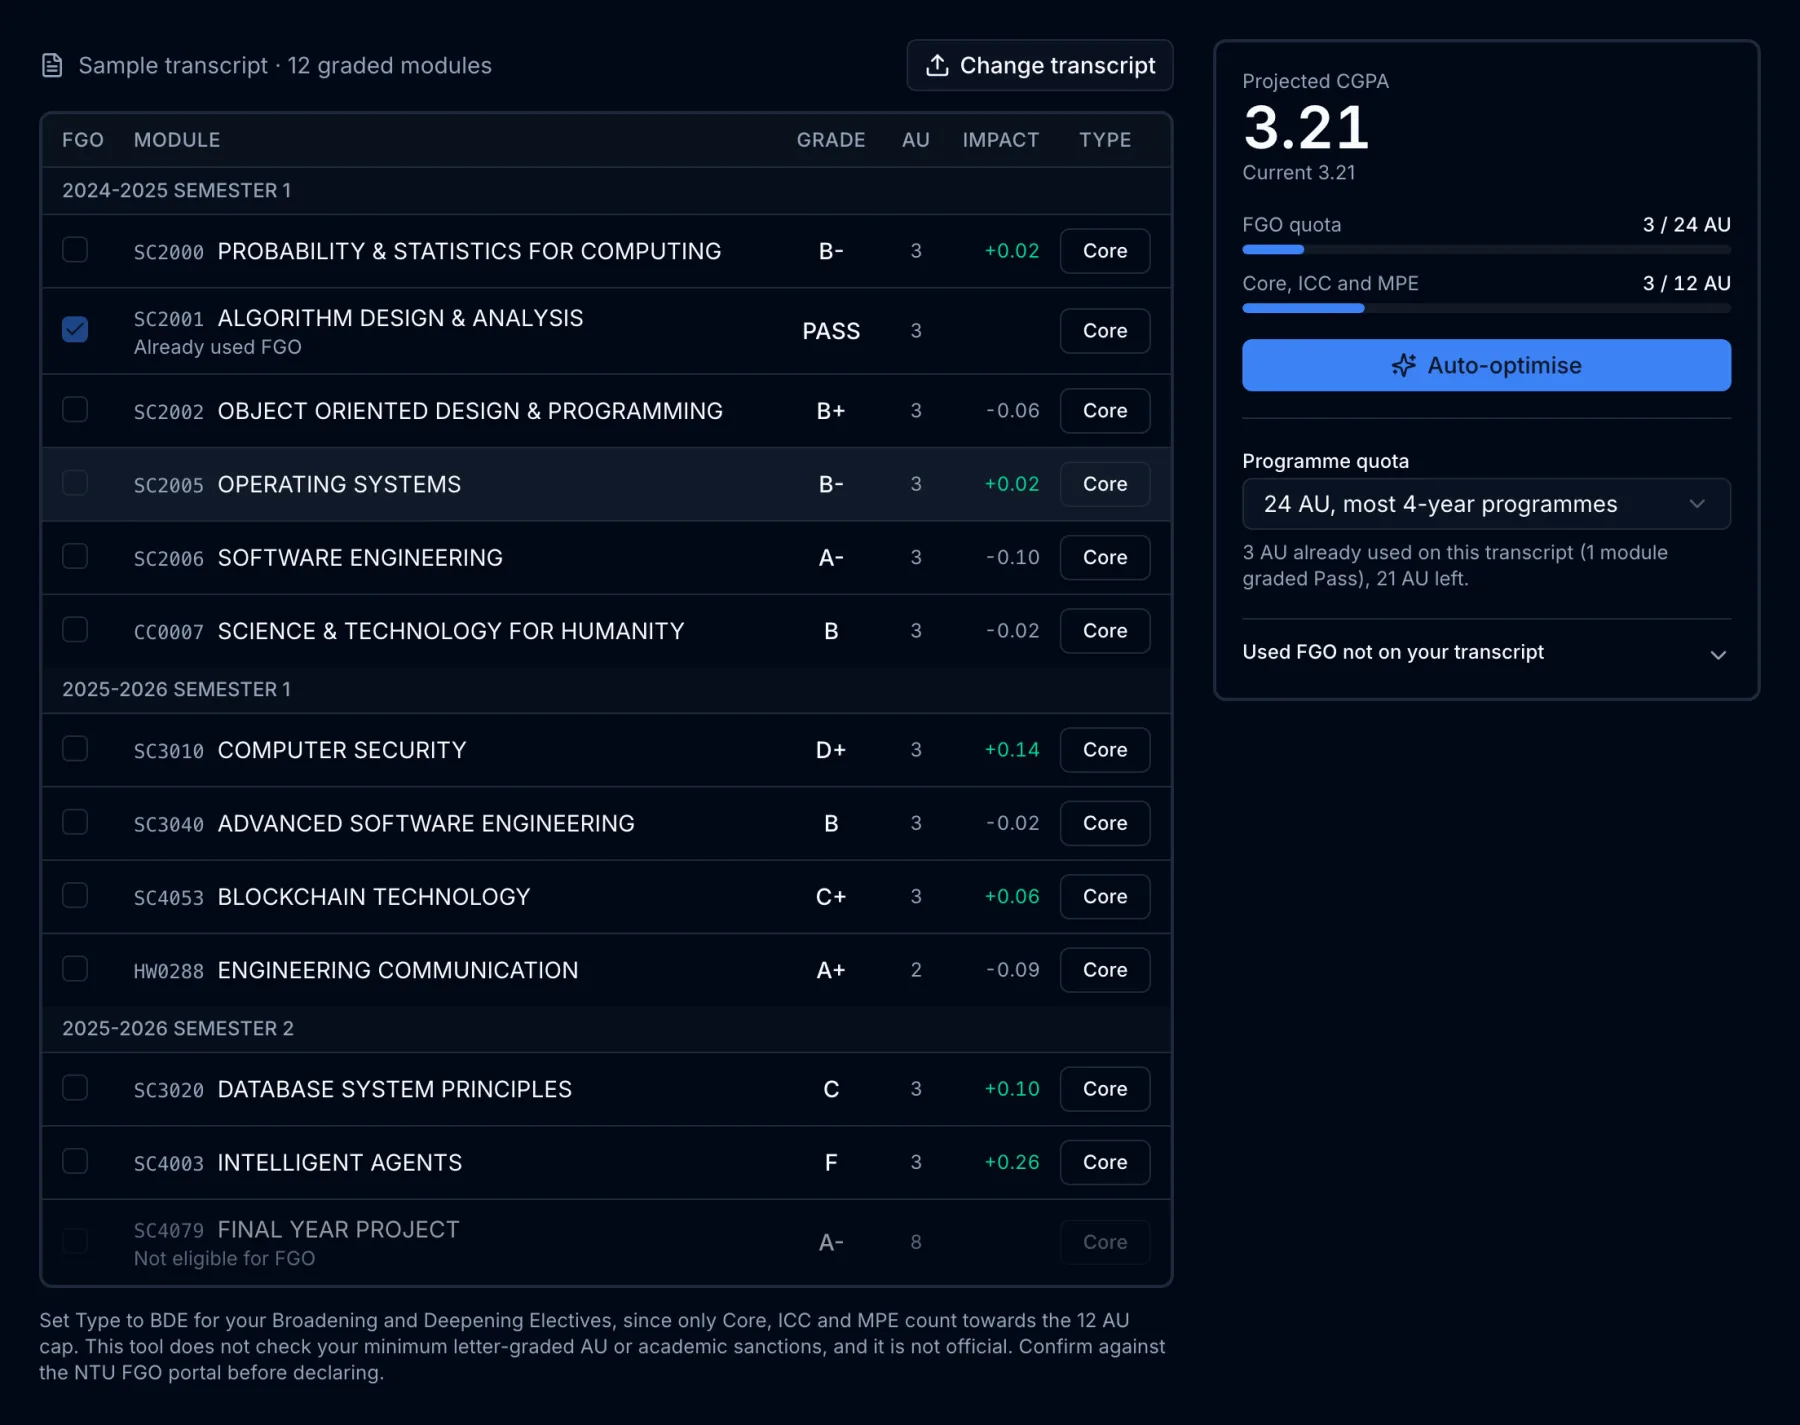
Task: Tick FGO checkbox for SC2006 Software Engineering
Action: 75,555
